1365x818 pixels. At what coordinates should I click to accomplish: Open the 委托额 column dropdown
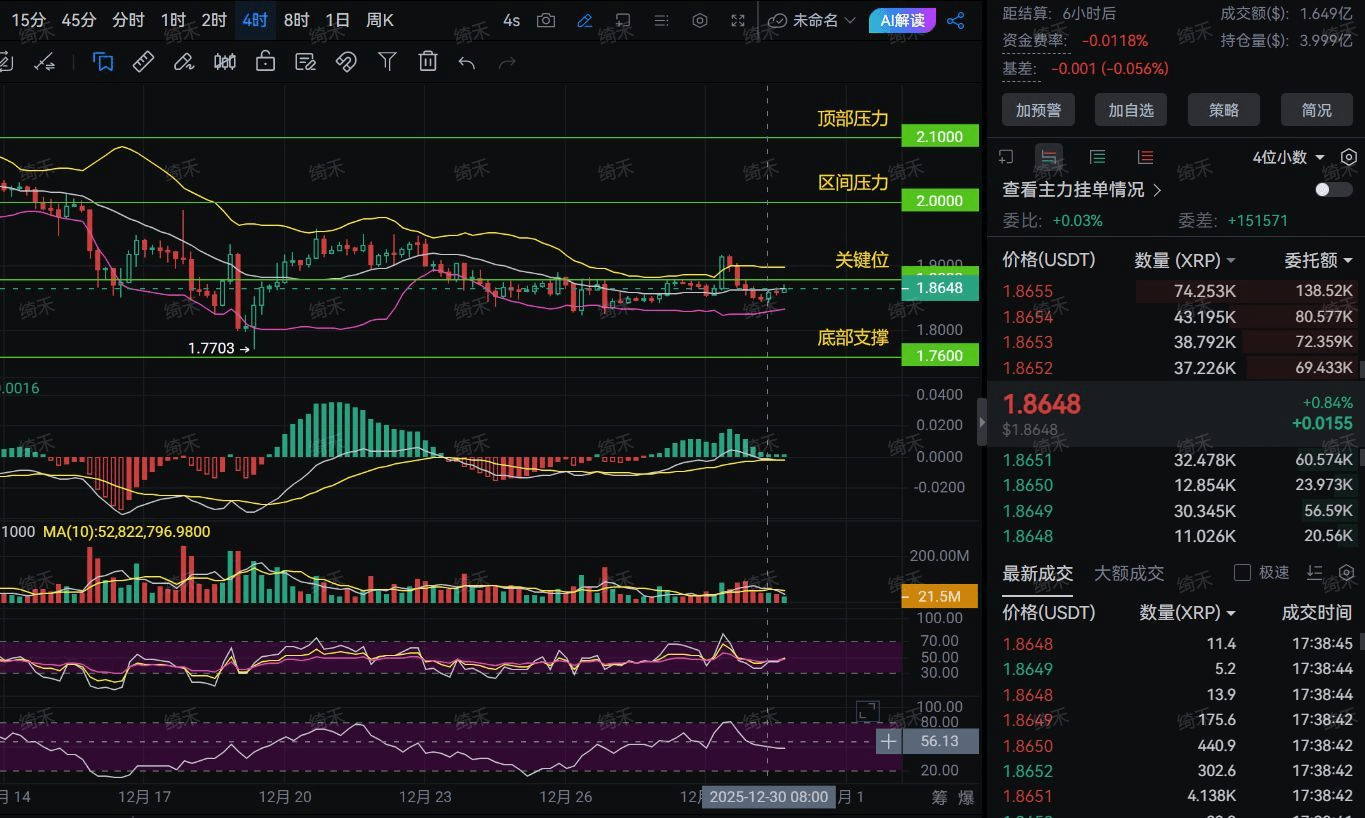(x=1318, y=260)
